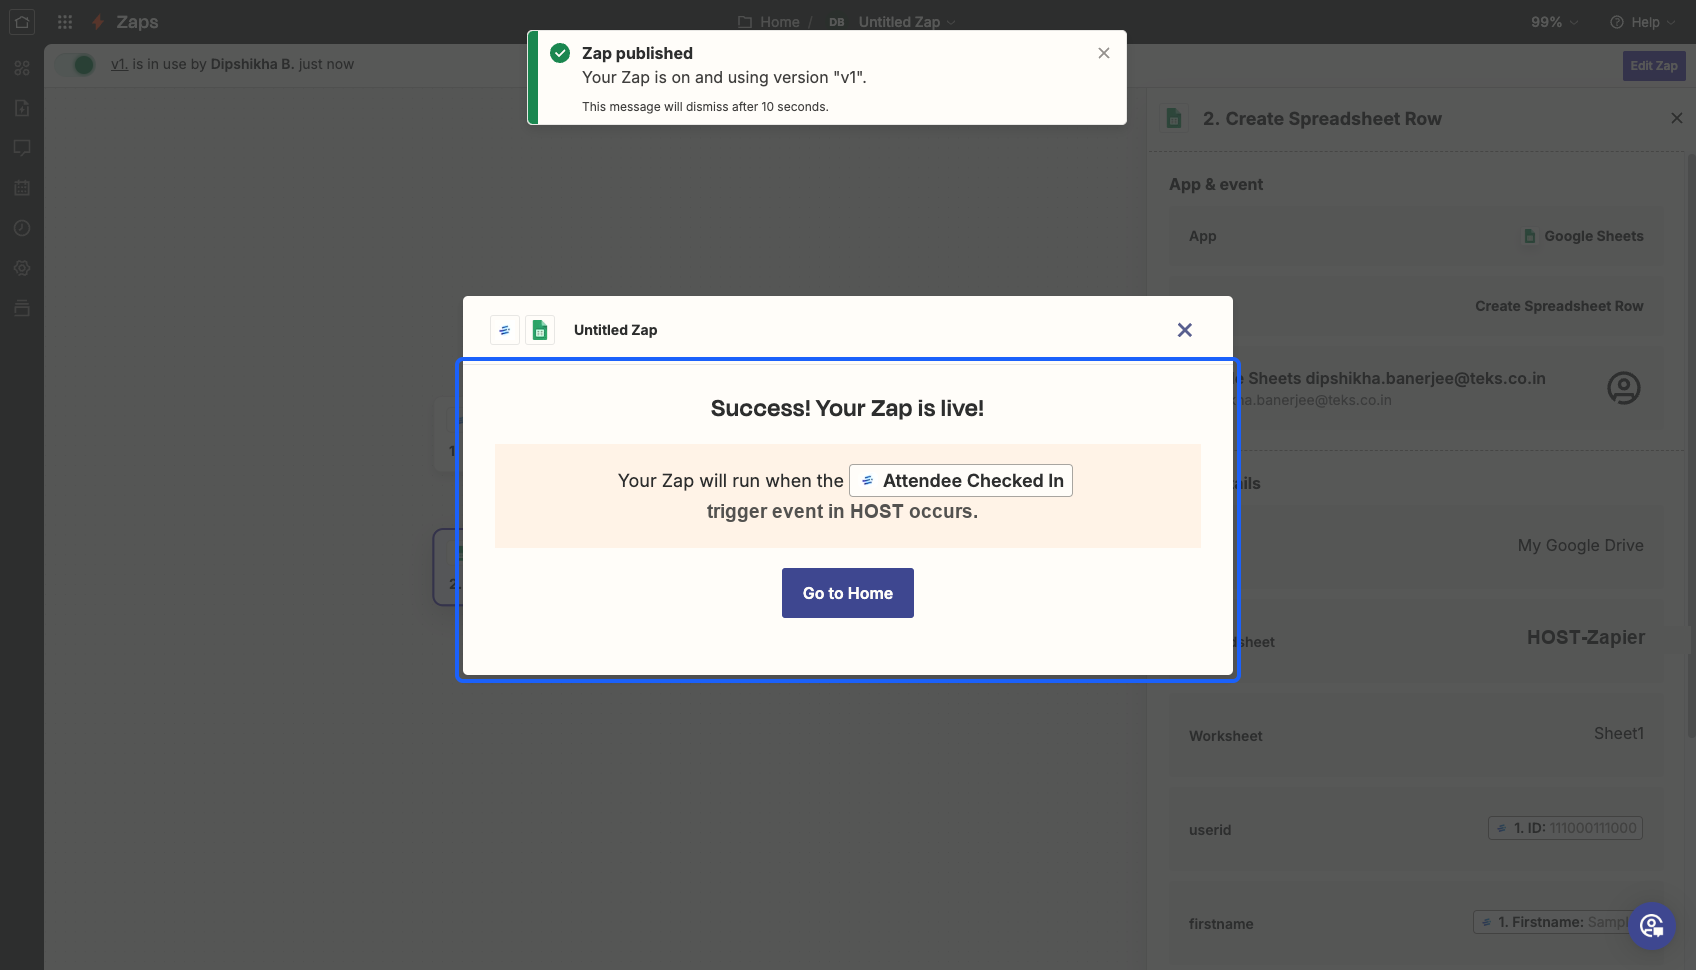This screenshot has height=970, width=1696.
Task: Click the Google Sheets icon in dialog header
Action: (540, 330)
